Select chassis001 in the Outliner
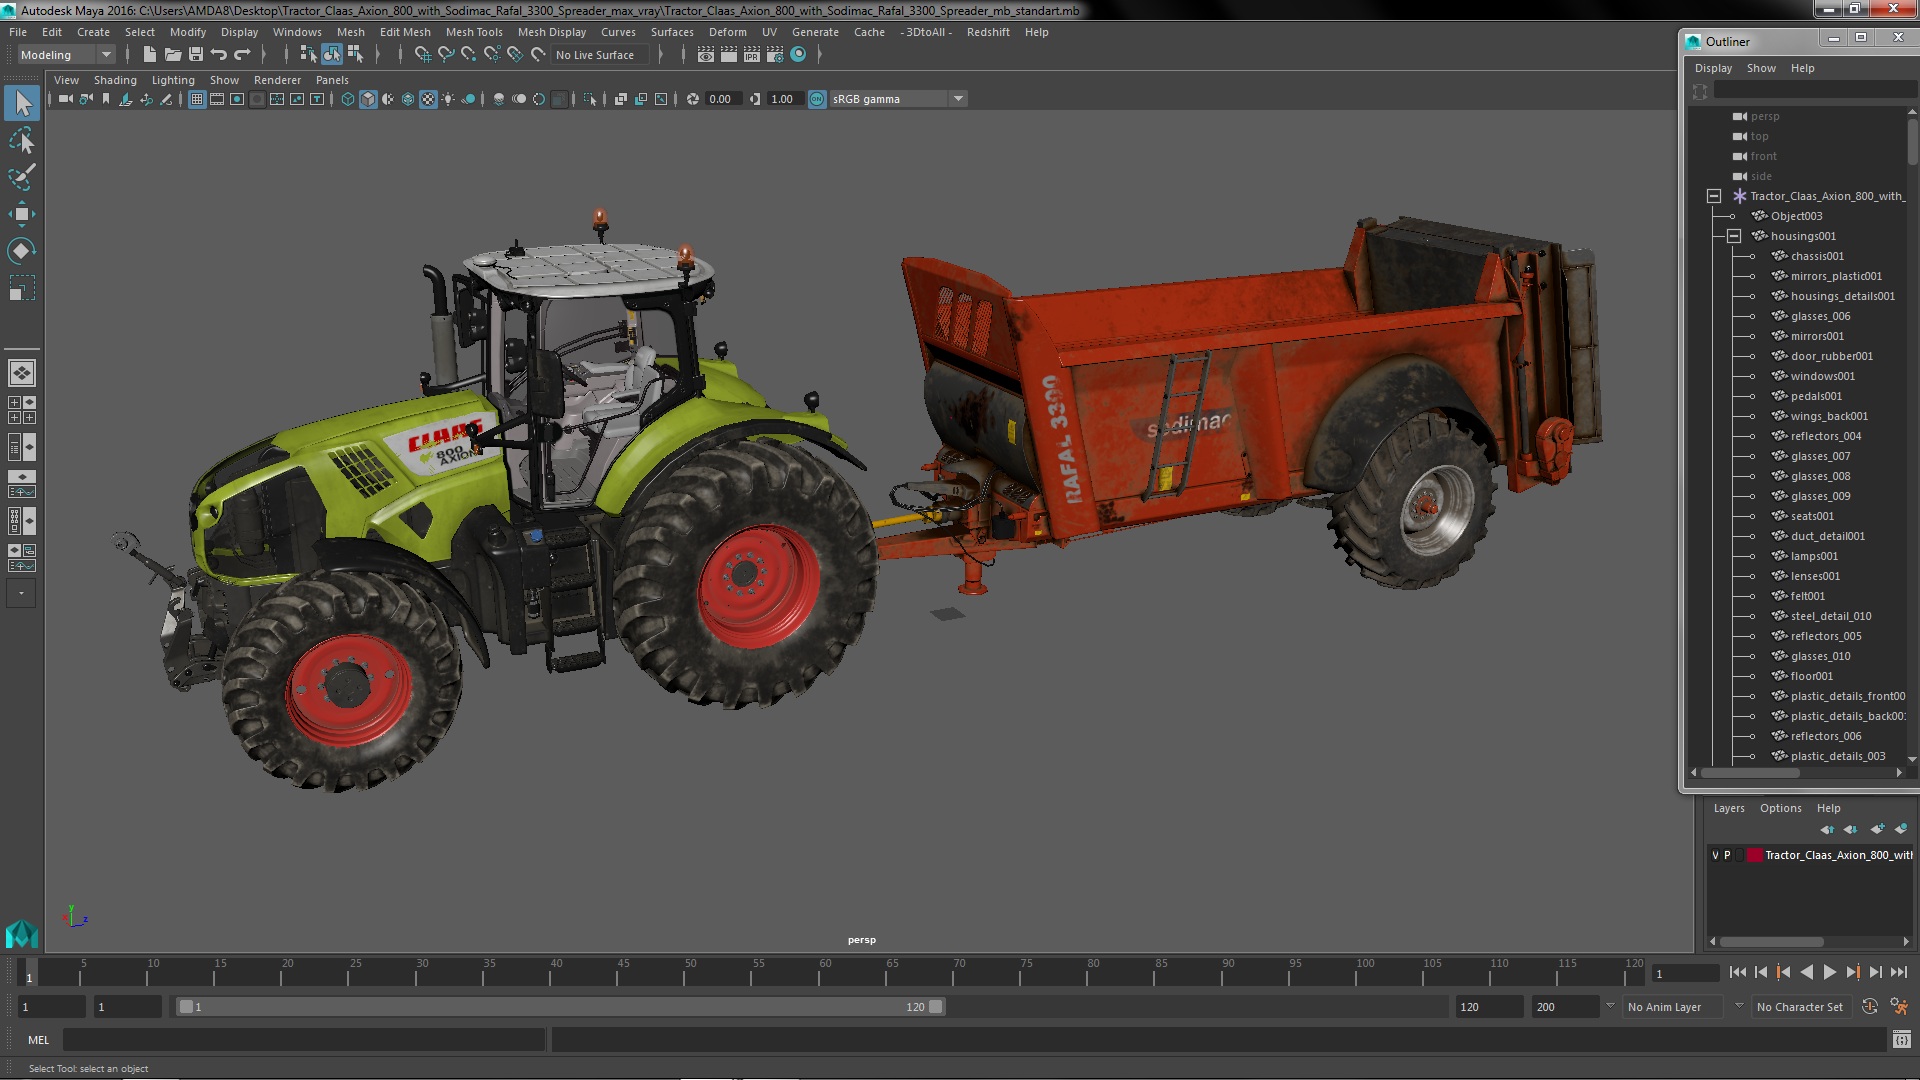The height and width of the screenshot is (1080, 1920). [1817, 256]
